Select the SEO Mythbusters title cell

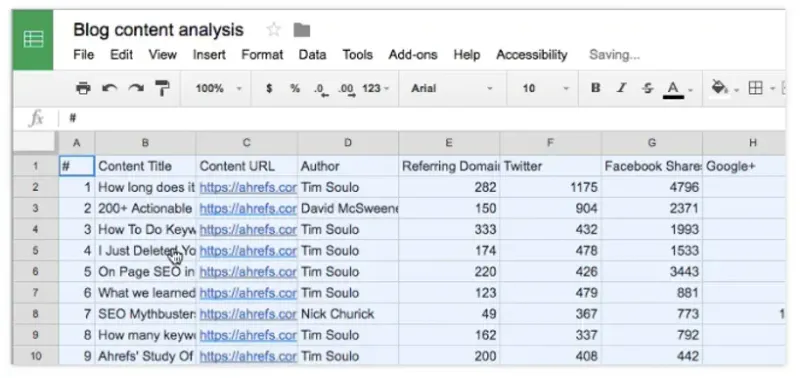(x=145, y=314)
